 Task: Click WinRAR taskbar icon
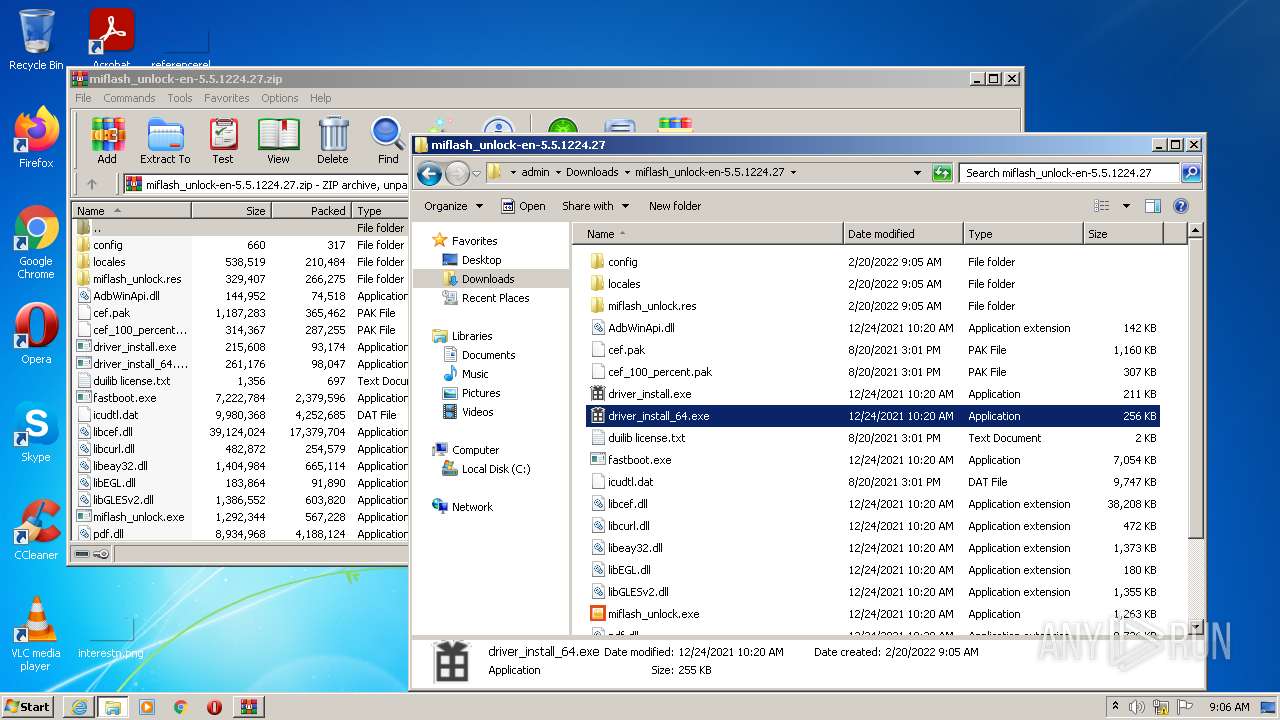pyautogui.click(x=248, y=707)
